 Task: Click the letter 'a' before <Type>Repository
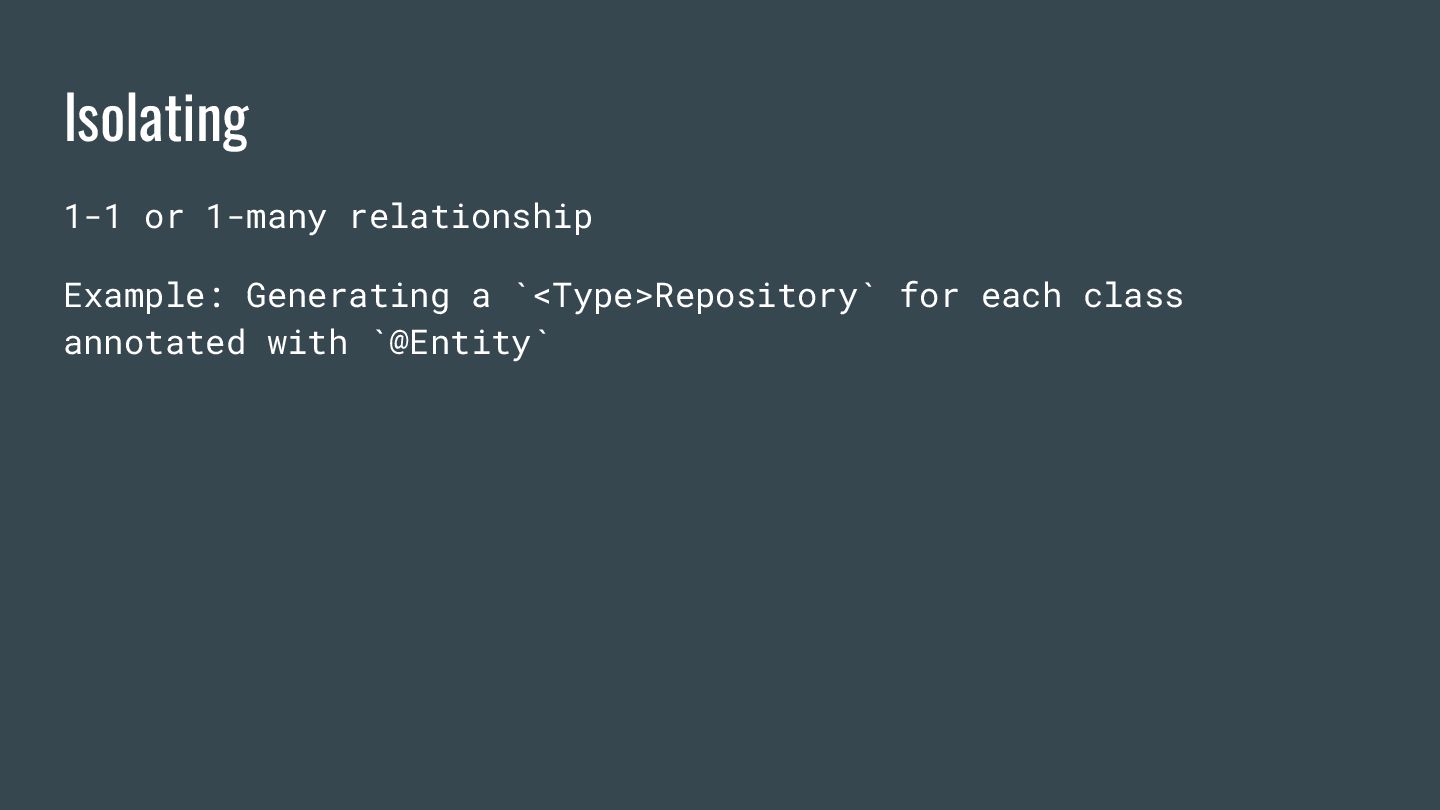click(x=481, y=297)
